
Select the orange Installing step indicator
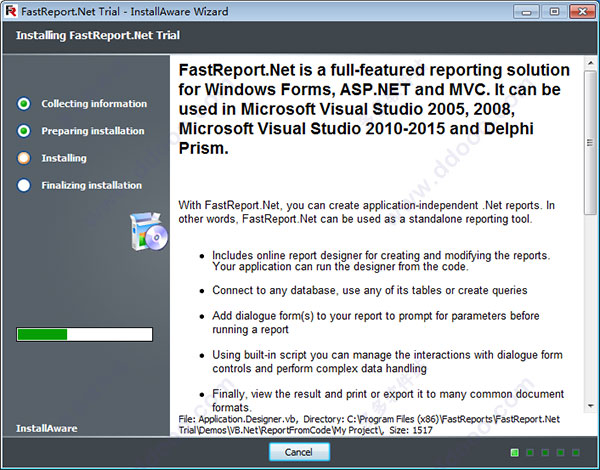[x=24, y=158]
